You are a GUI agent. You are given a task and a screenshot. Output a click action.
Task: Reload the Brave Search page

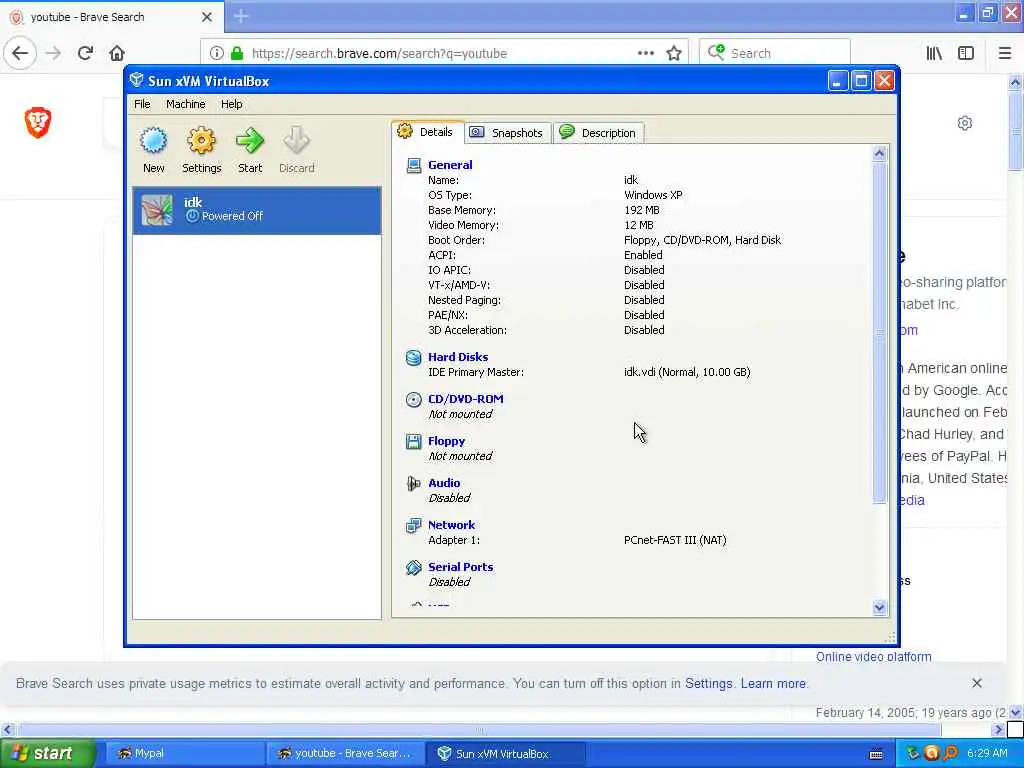click(x=85, y=53)
